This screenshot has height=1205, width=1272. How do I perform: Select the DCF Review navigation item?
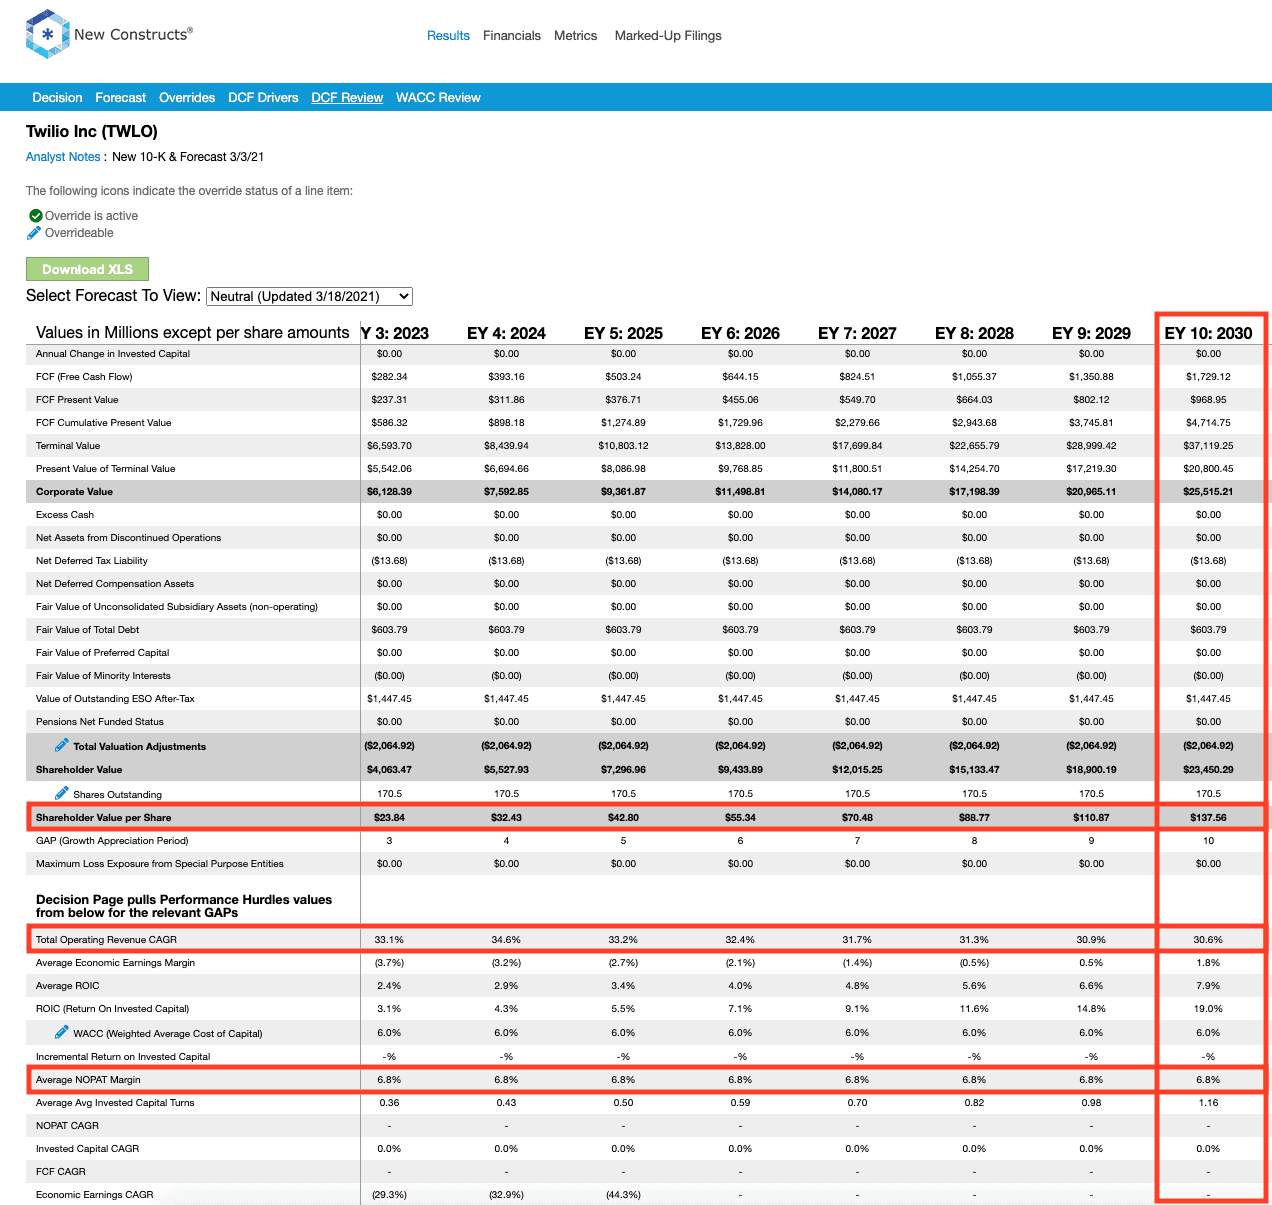coord(347,98)
